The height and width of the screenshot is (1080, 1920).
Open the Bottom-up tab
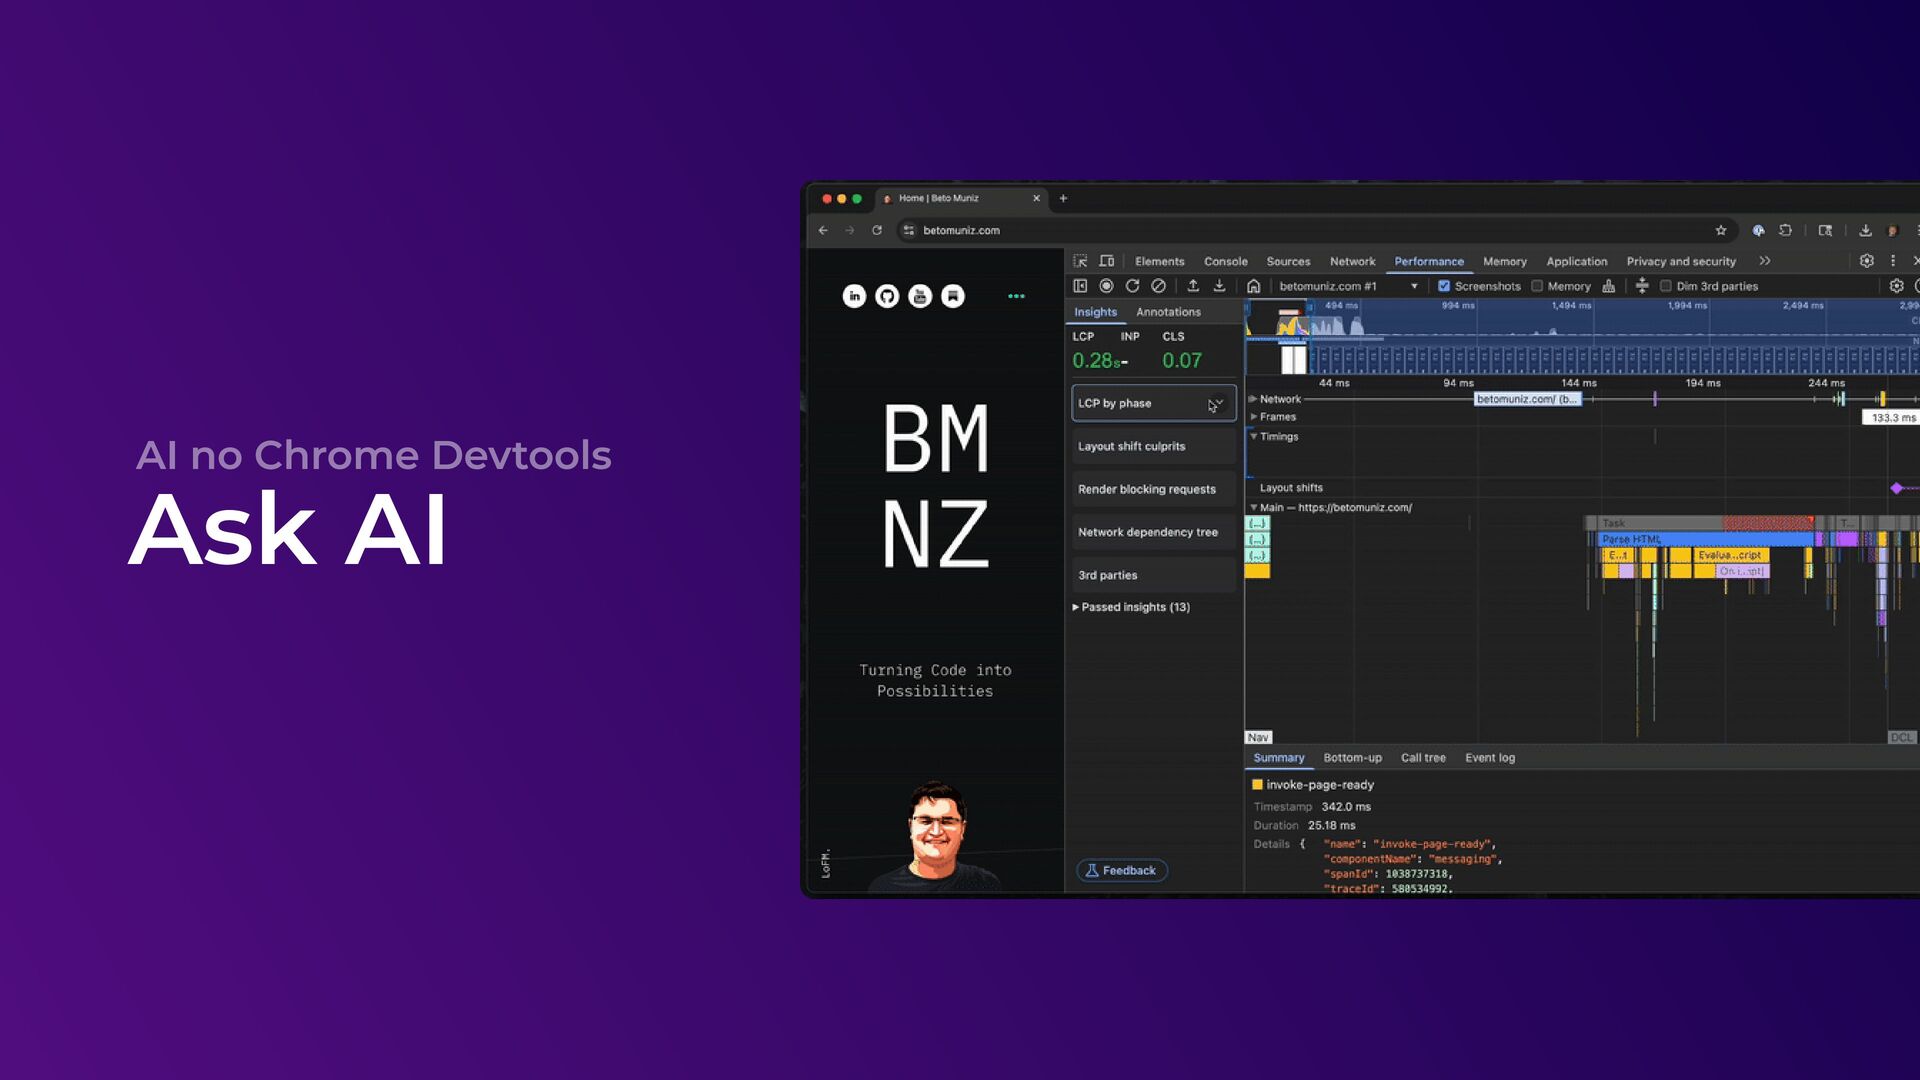[1352, 758]
